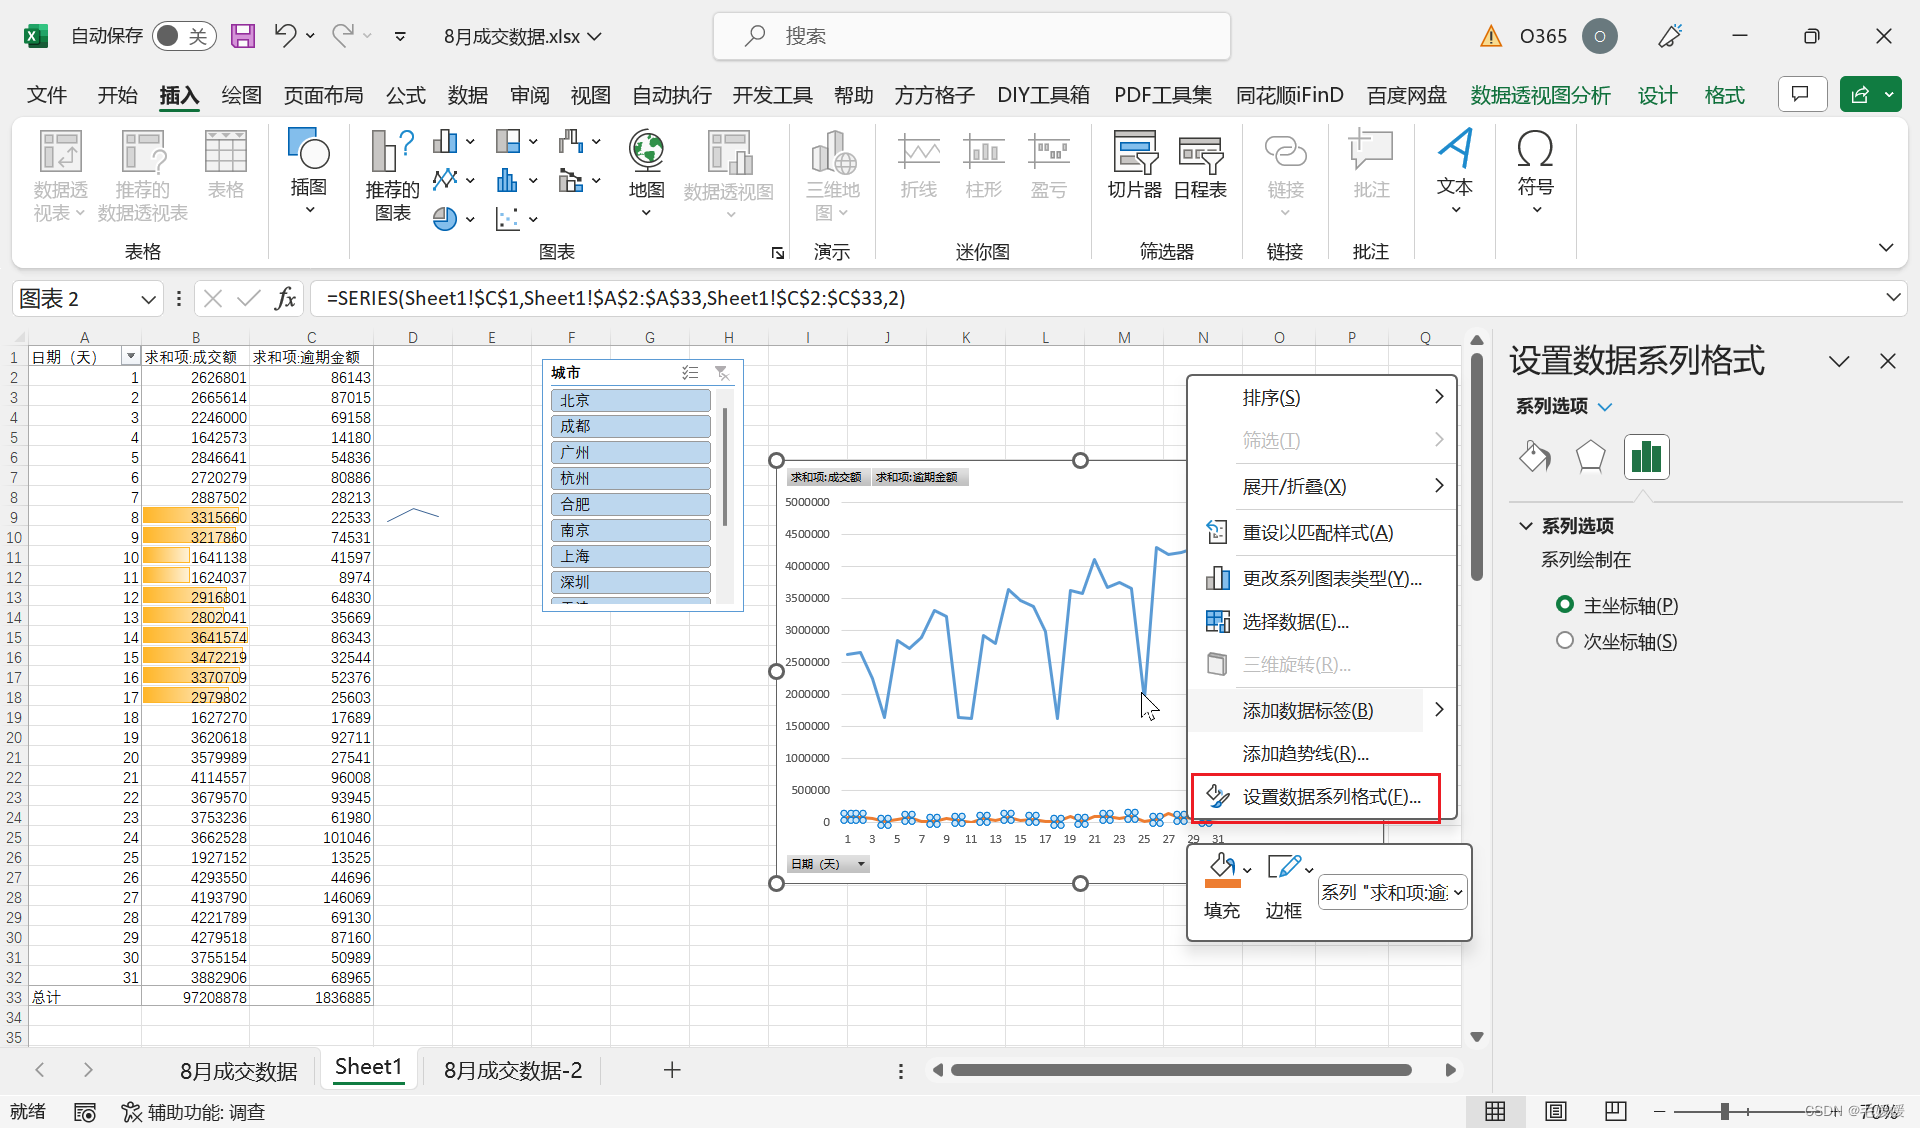Click the vertical scrollbar thumb
The image size is (1920, 1128).
1477,465
